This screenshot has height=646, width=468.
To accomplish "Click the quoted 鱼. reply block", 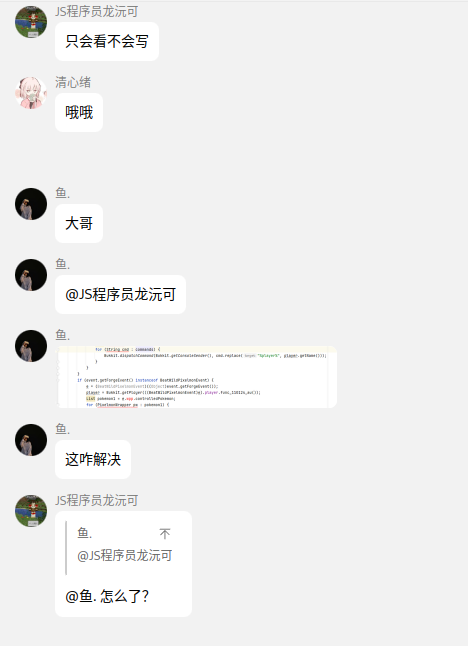I will tap(124, 548).
